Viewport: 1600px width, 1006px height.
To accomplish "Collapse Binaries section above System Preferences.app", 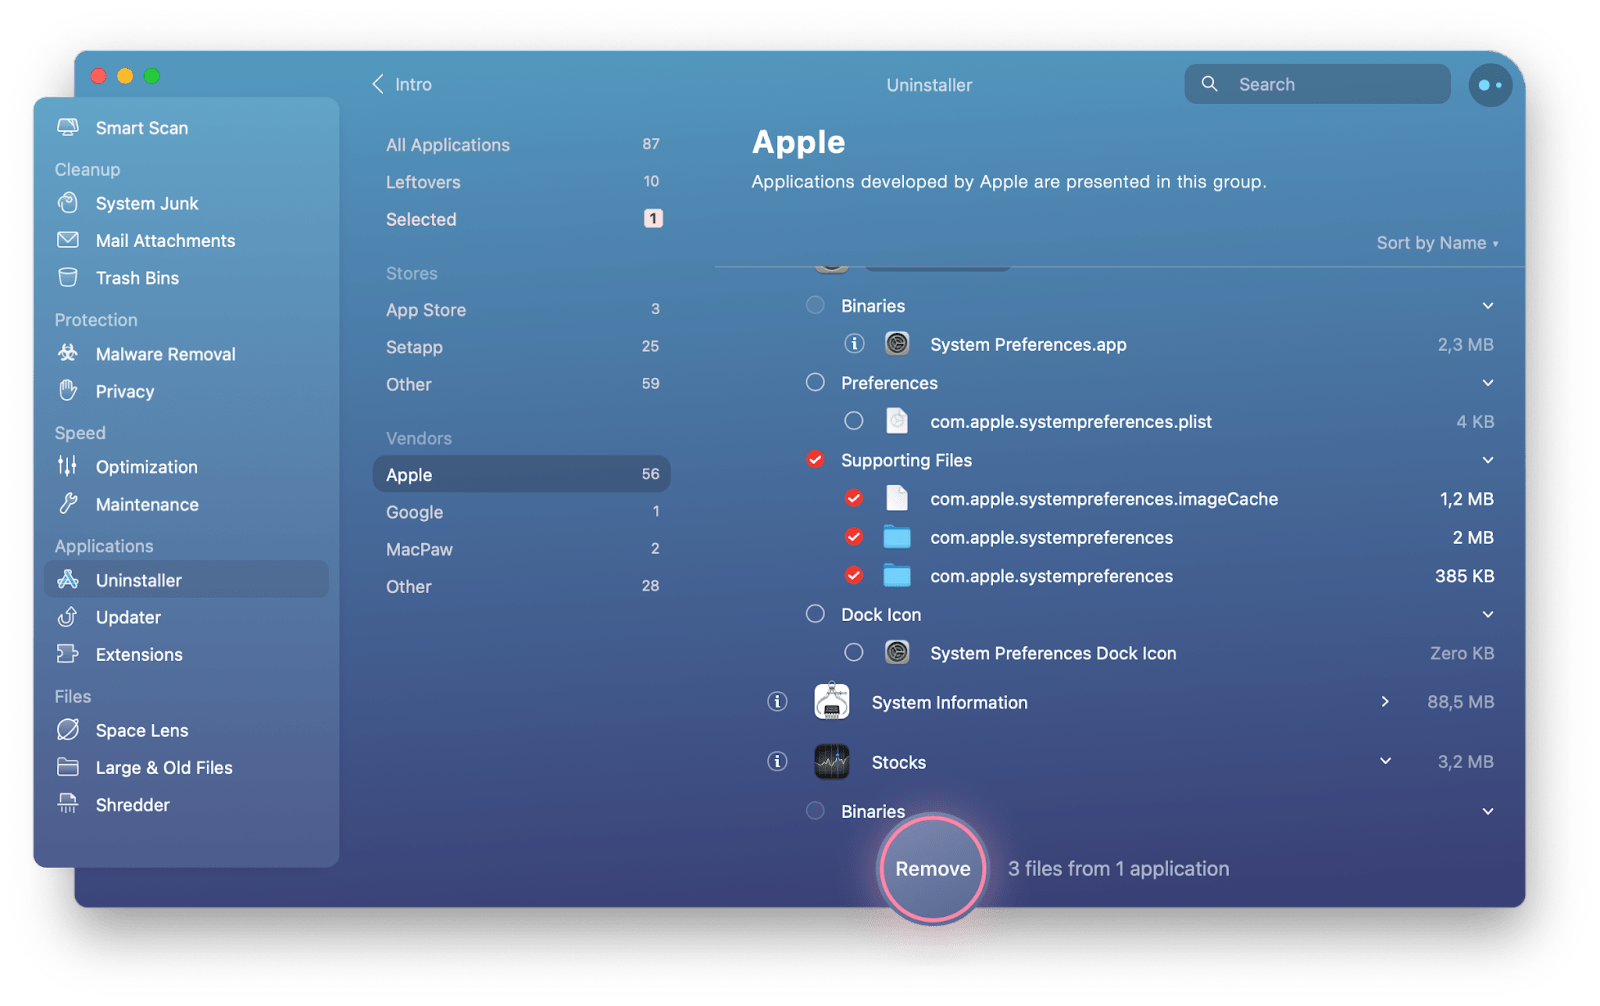I will point(1488,306).
